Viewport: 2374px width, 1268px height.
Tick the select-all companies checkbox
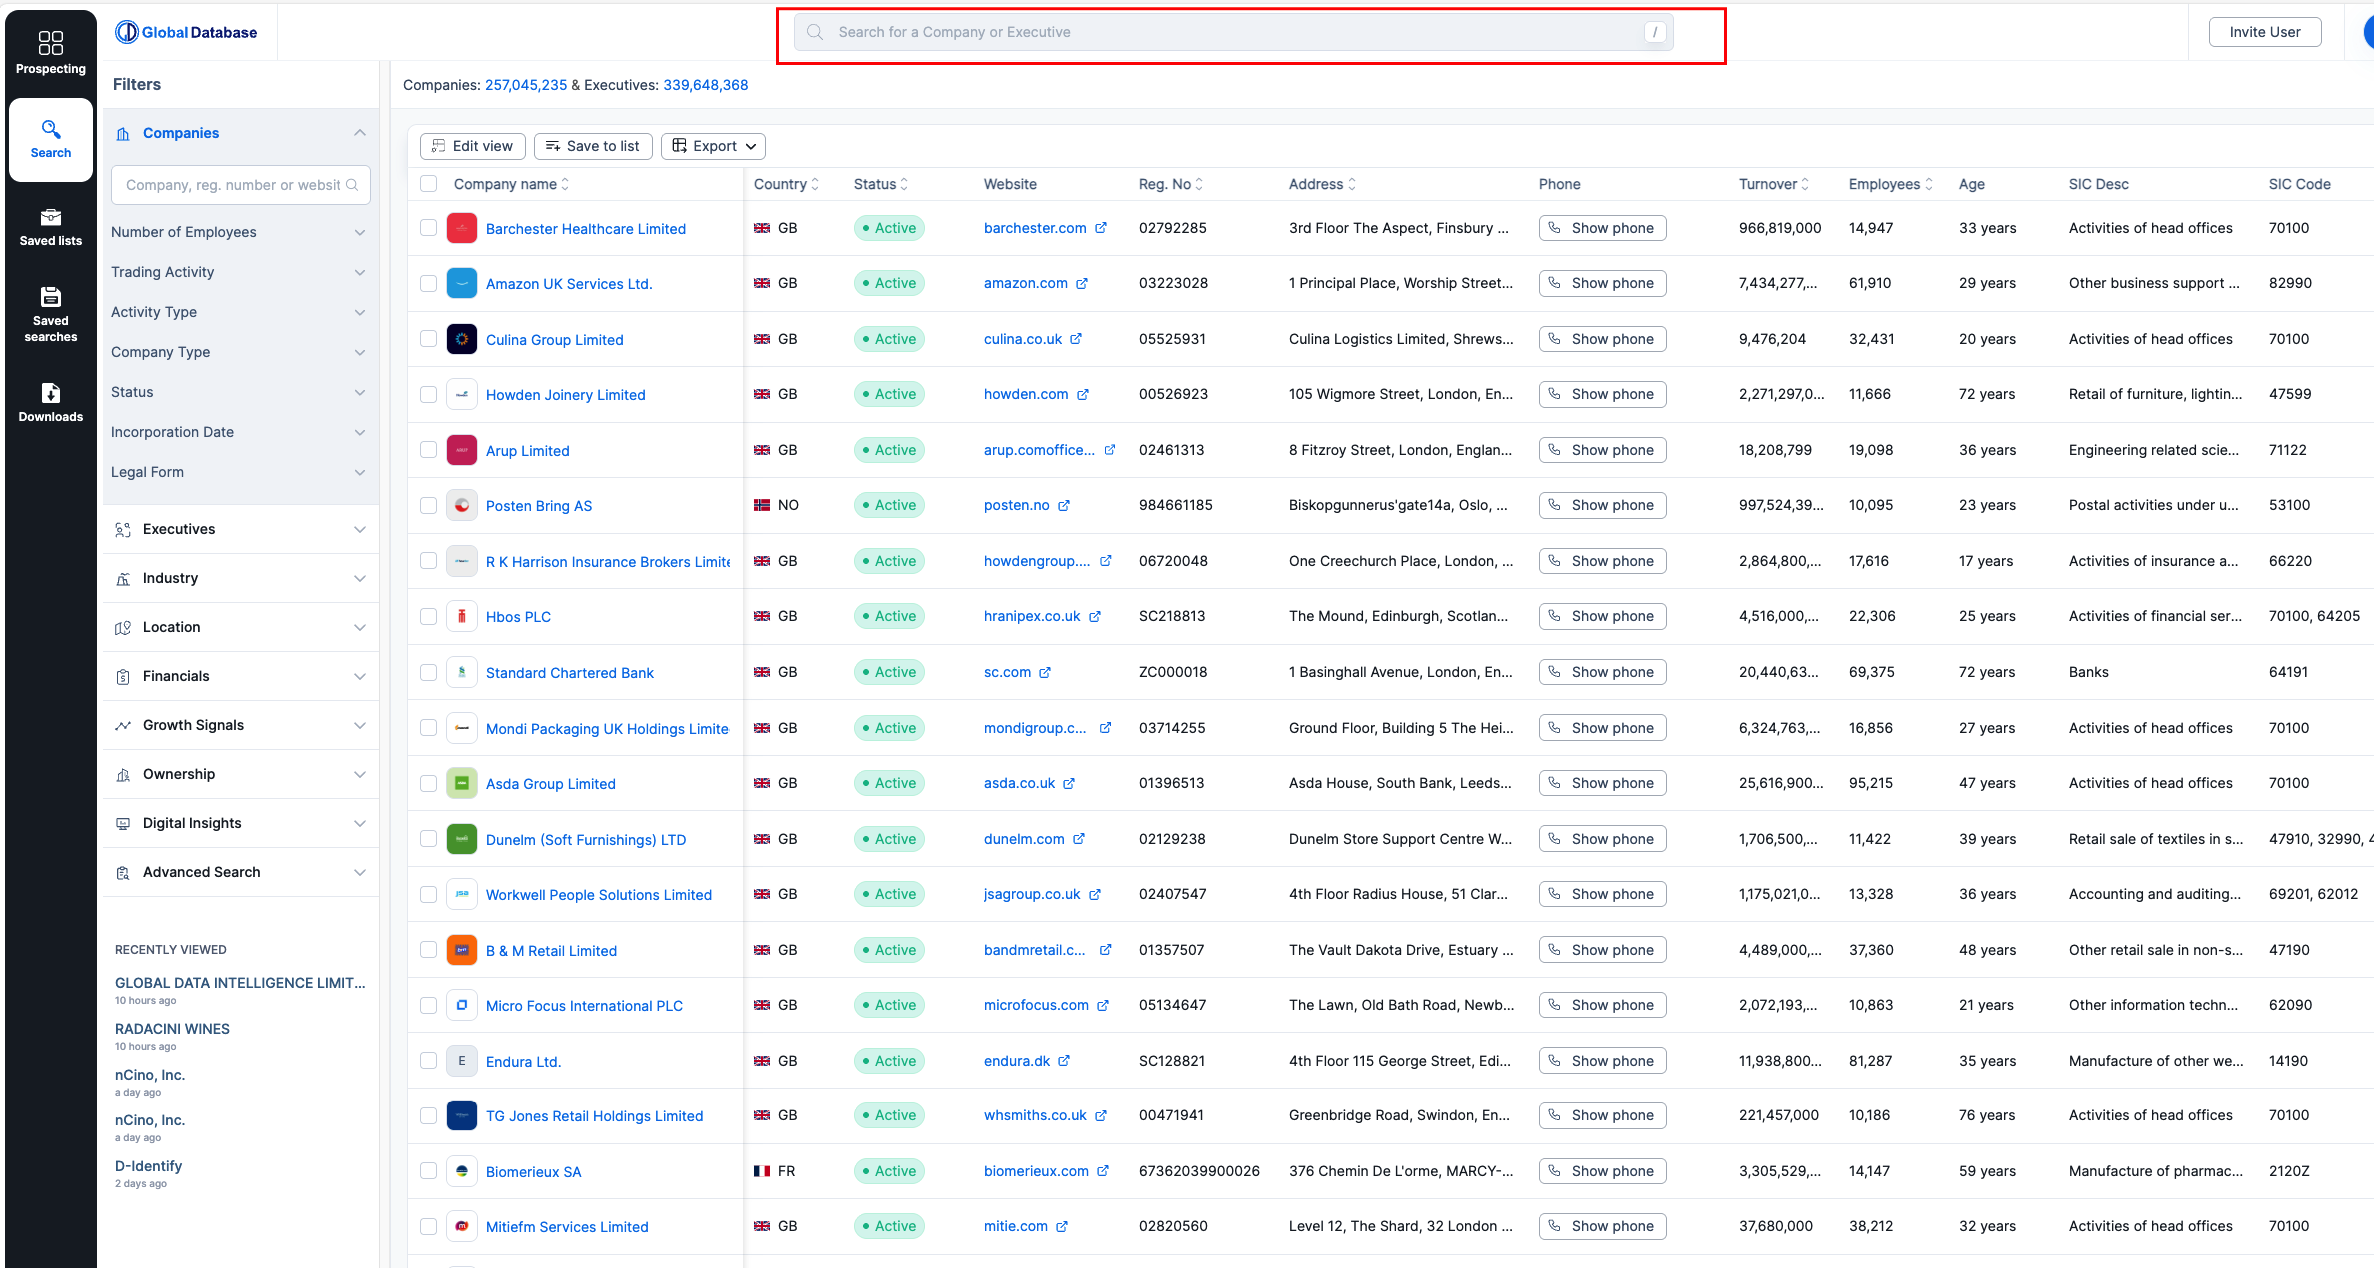point(429,184)
